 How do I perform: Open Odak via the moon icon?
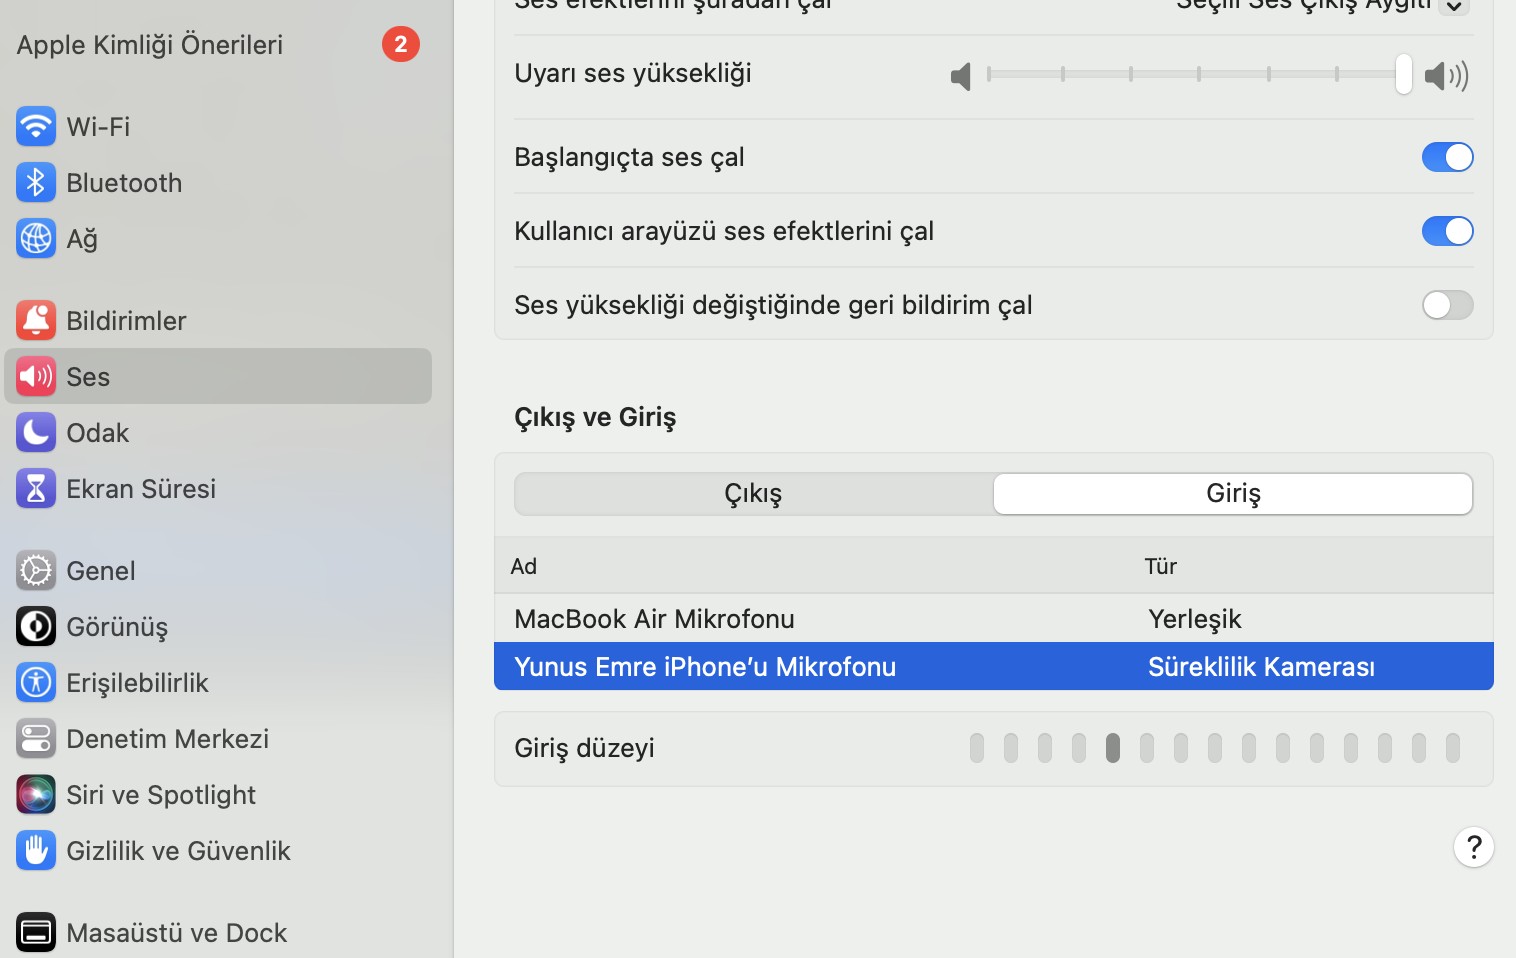coord(36,432)
